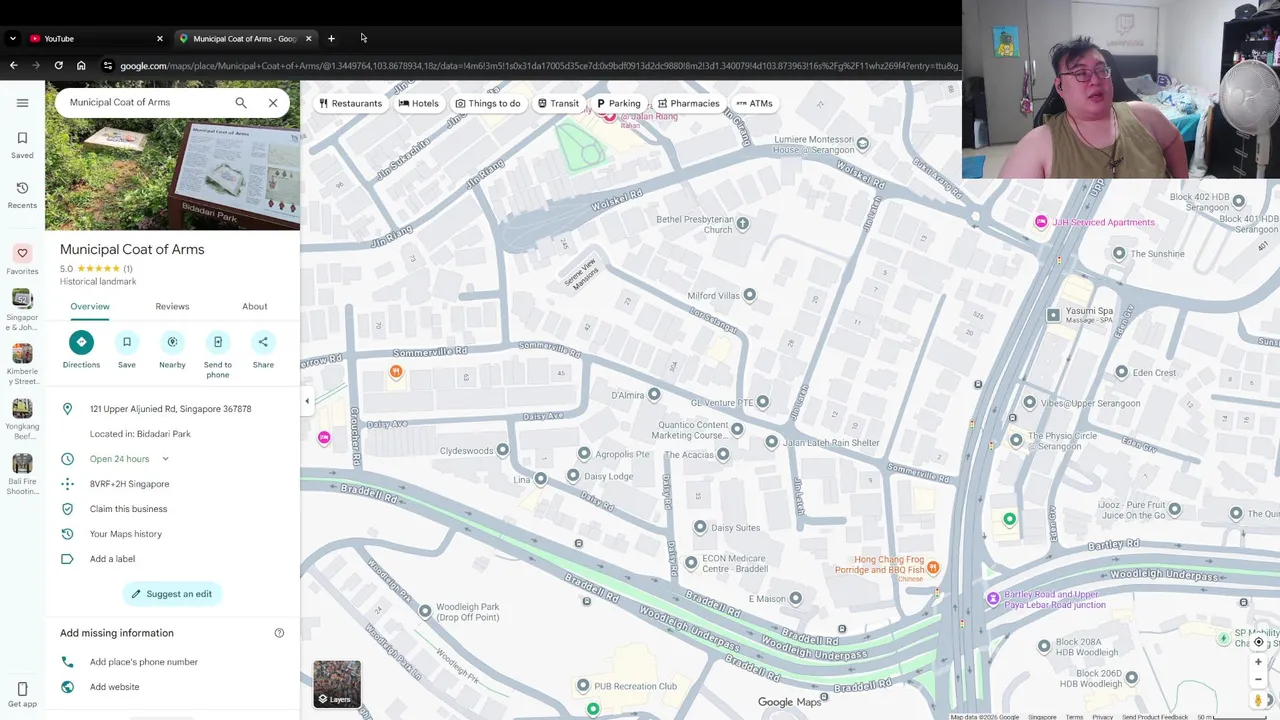Open Saved places in sidebar
Viewport: 1280px width, 720px height.
[22, 145]
